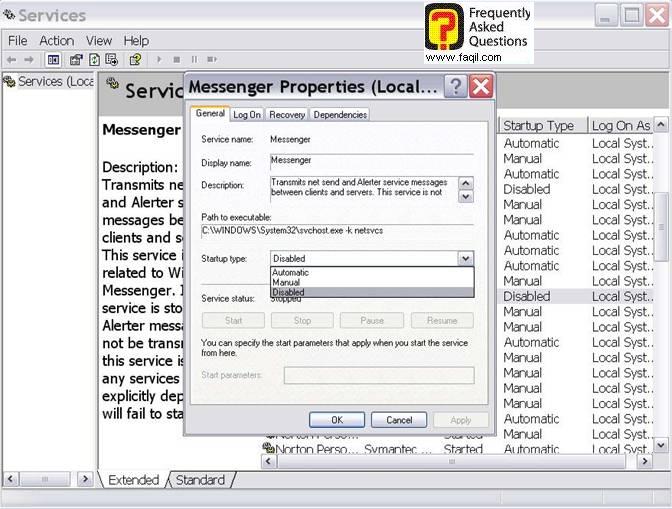Switch to the Log On tab
Image resolution: width=672 pixels, height=509 pixels.
coord(247,115)
